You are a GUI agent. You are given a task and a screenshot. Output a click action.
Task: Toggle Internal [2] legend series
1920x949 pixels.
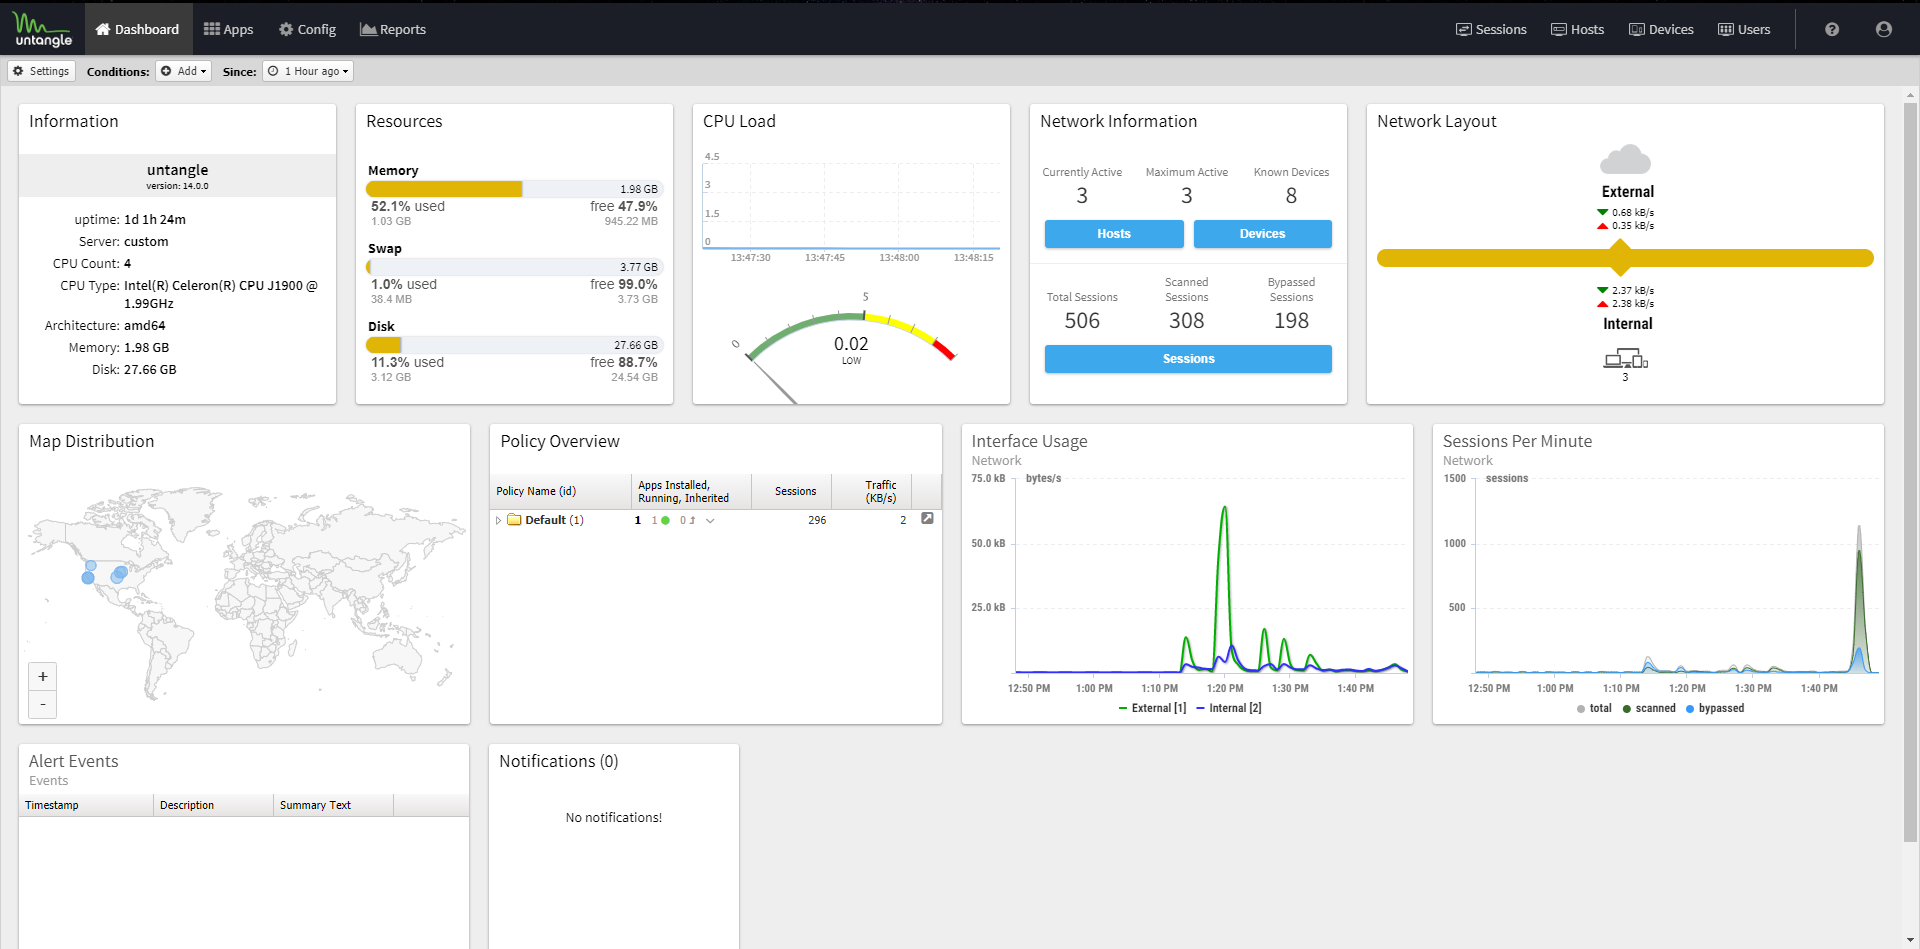pos(1229,708)
